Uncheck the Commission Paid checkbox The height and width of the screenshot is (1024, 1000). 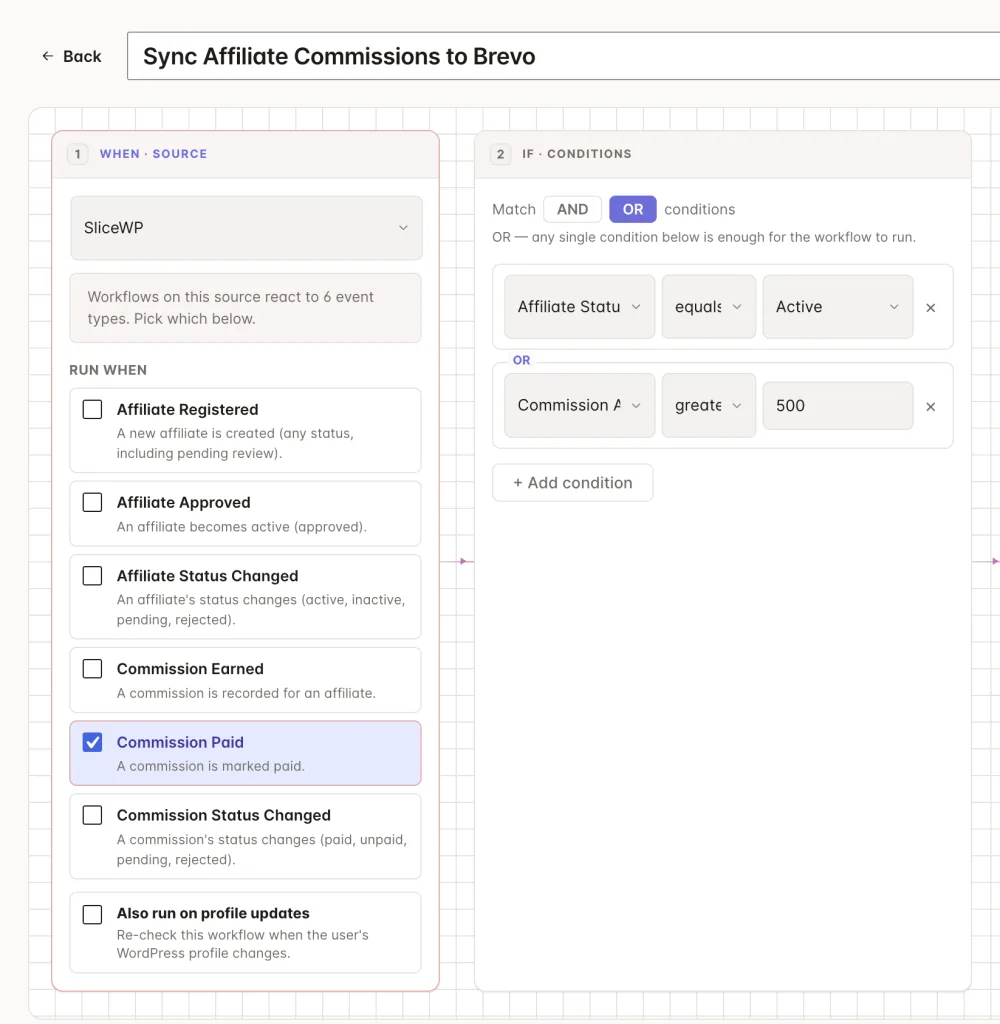[x=92, y=742]
